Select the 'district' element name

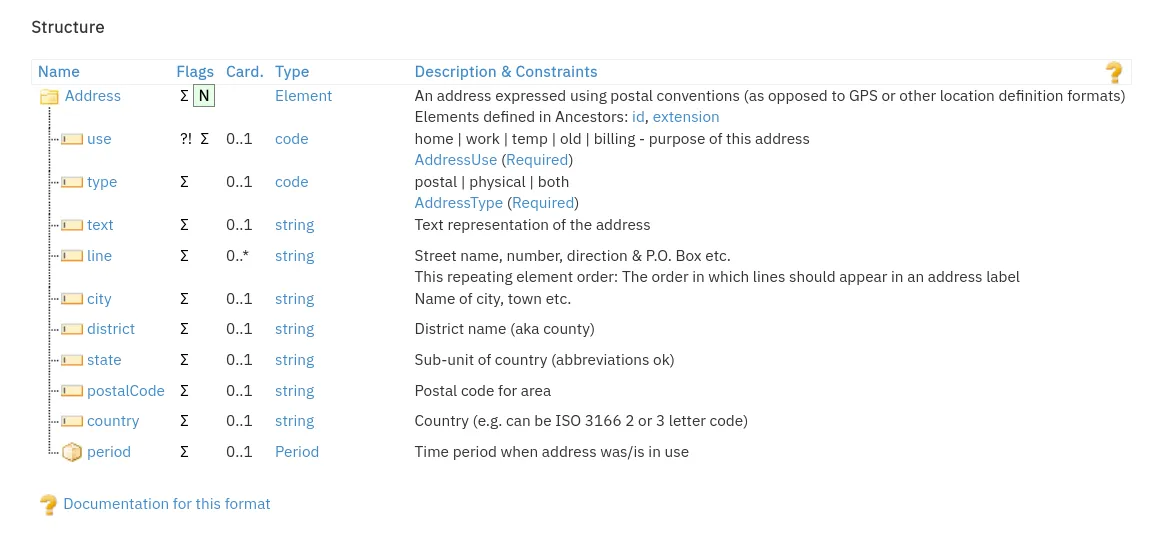pyautogui.click(x=110, y=329)
